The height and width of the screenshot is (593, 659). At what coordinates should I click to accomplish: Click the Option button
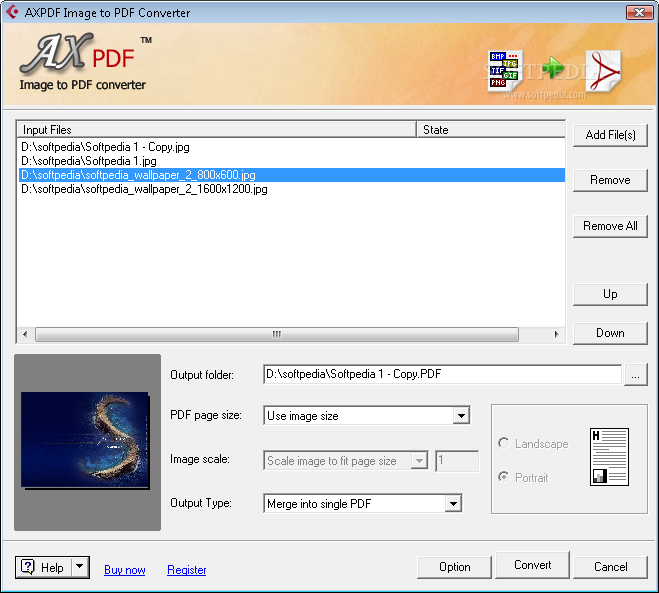[454, 567]
